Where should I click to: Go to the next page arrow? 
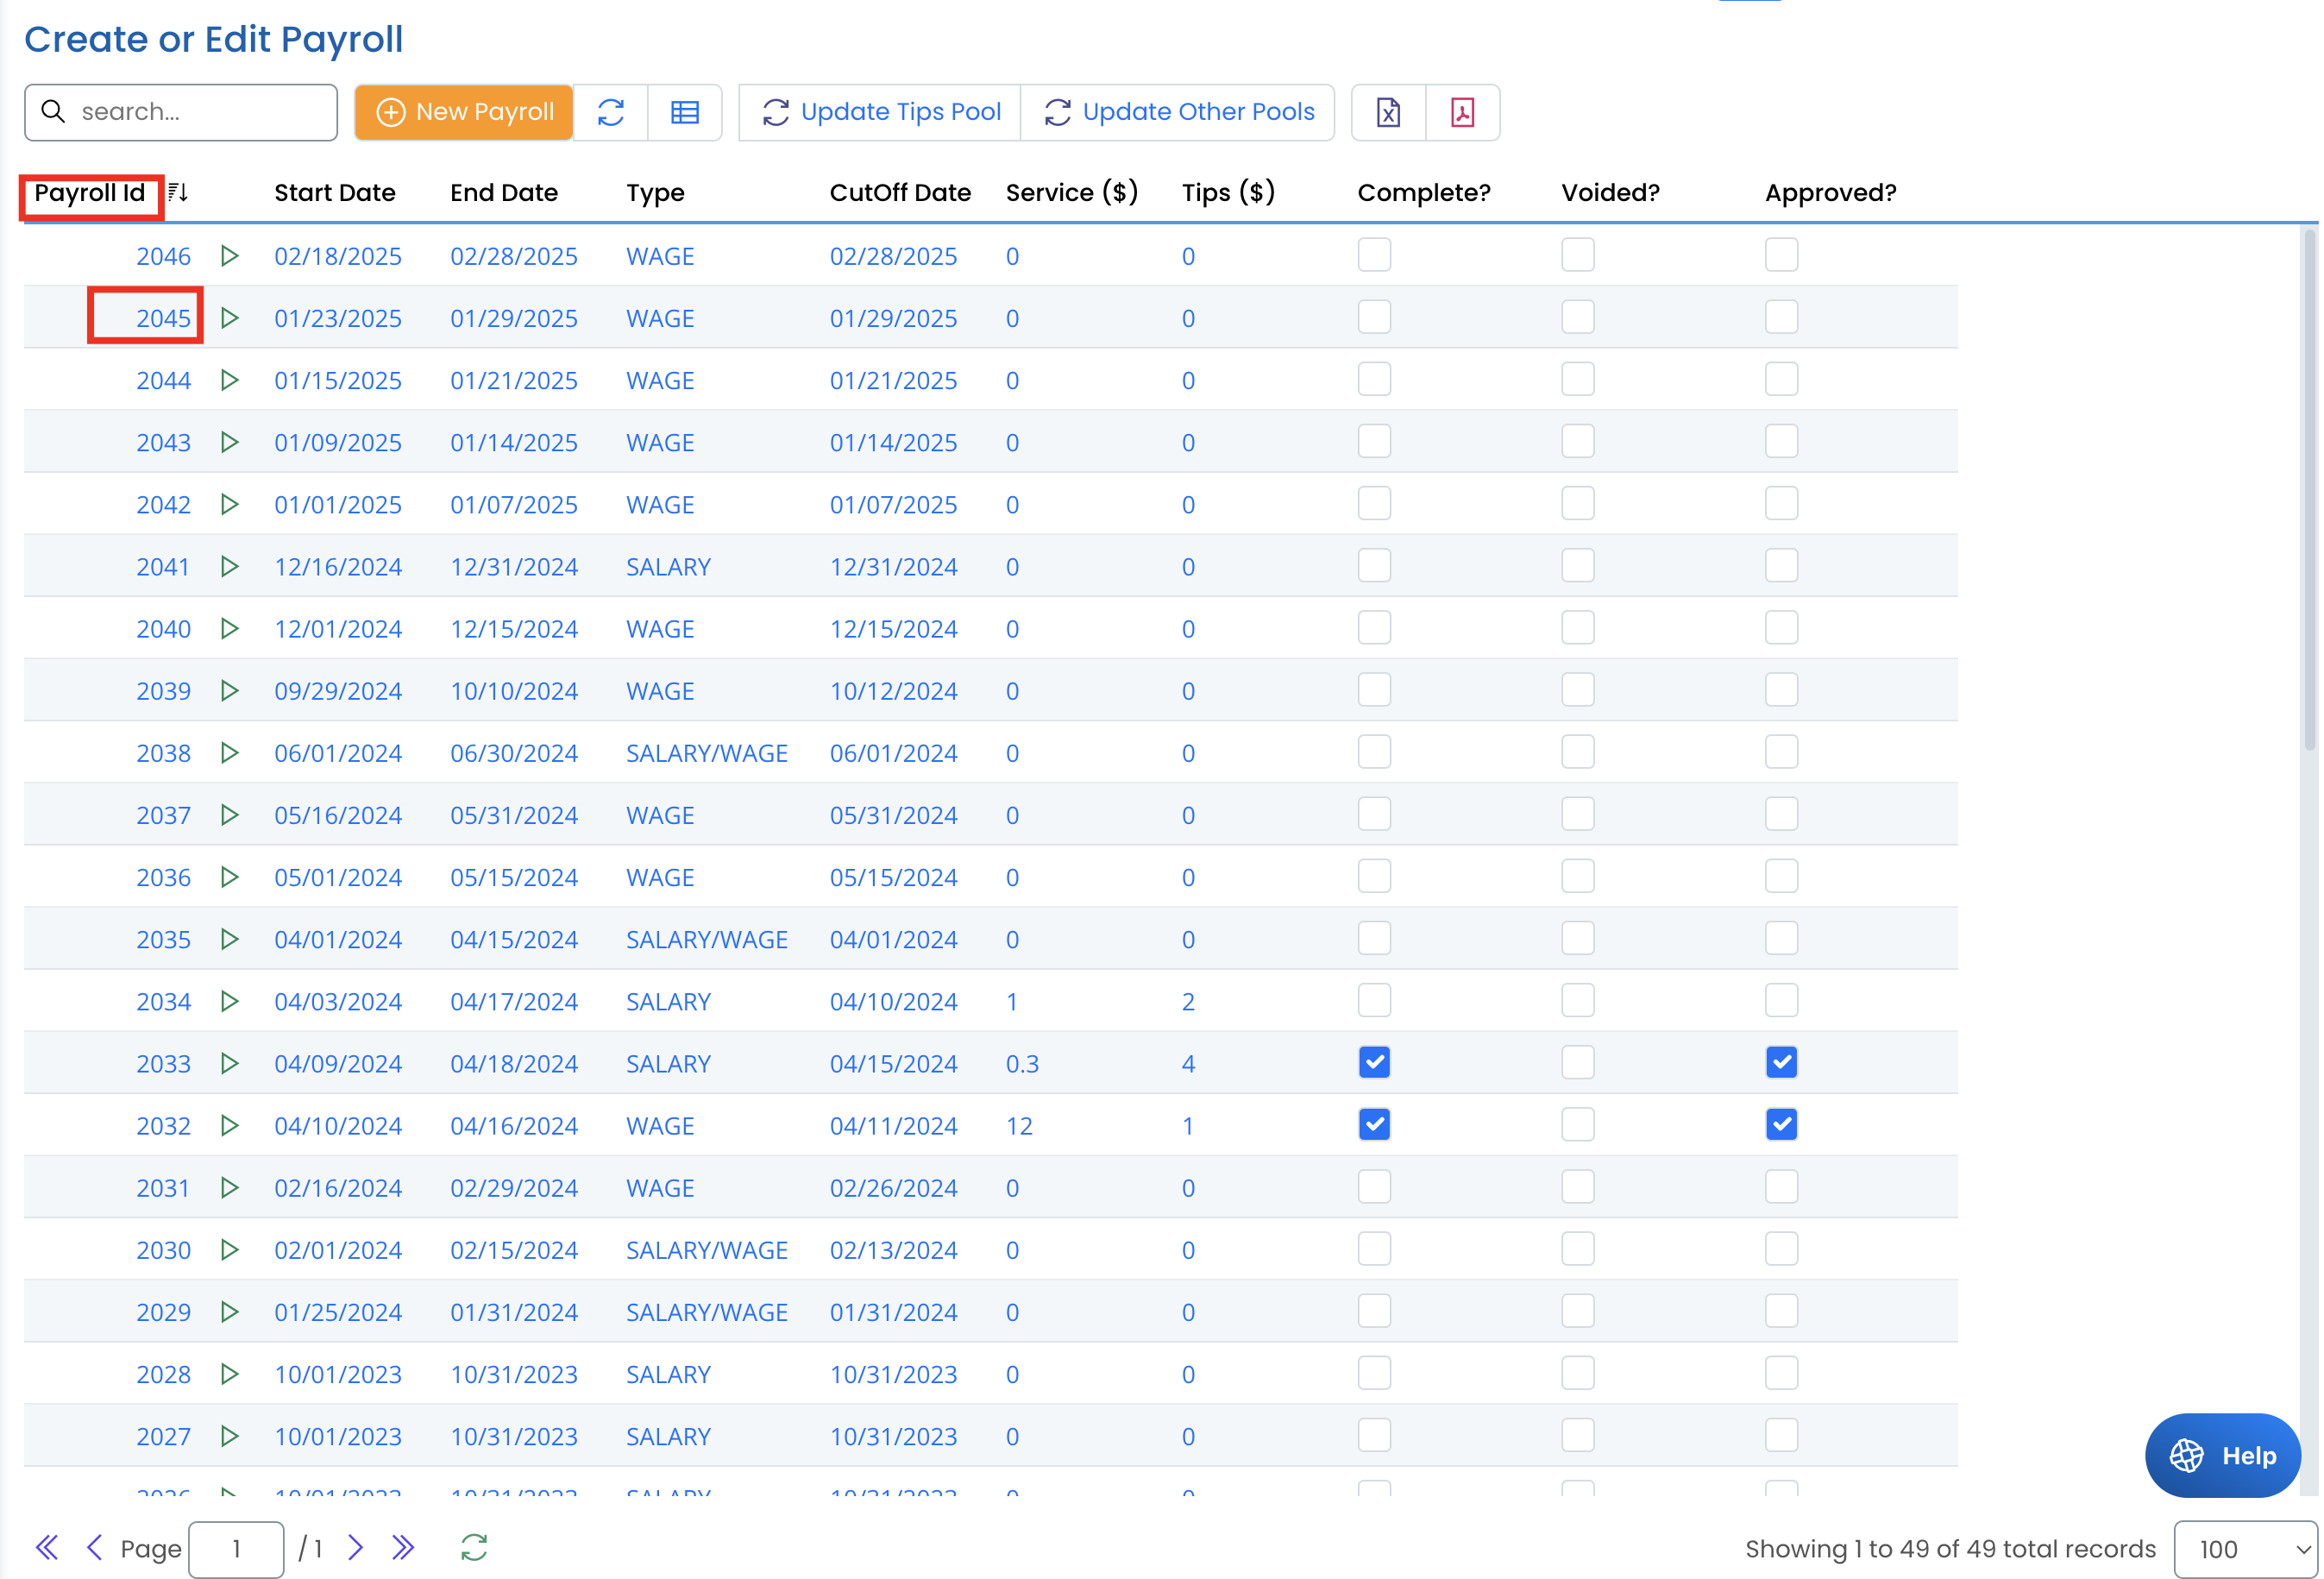coord(356,1548)
